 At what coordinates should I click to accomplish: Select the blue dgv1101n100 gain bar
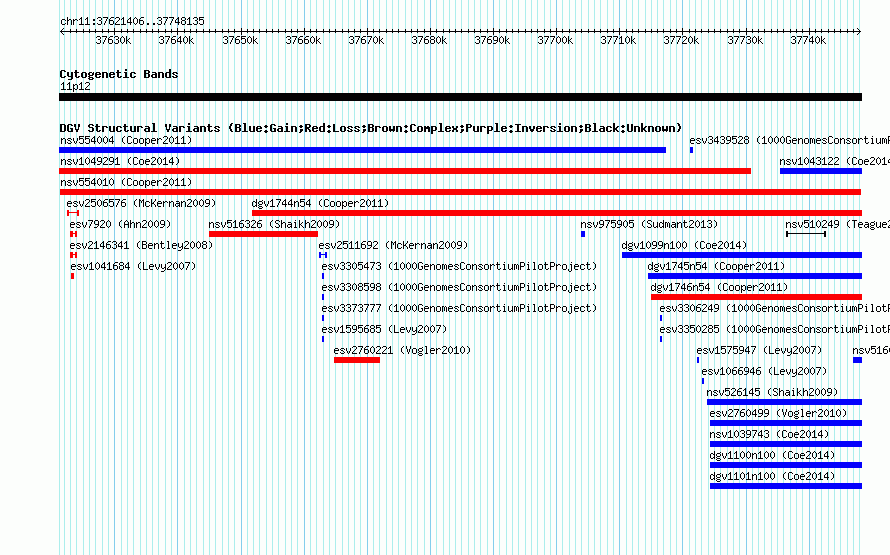click(x=786, y=486)
